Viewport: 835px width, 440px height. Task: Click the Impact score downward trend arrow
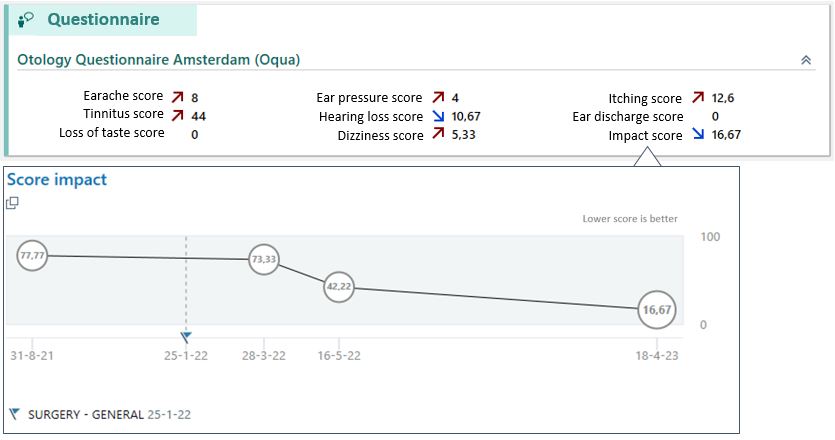[697, 135]
